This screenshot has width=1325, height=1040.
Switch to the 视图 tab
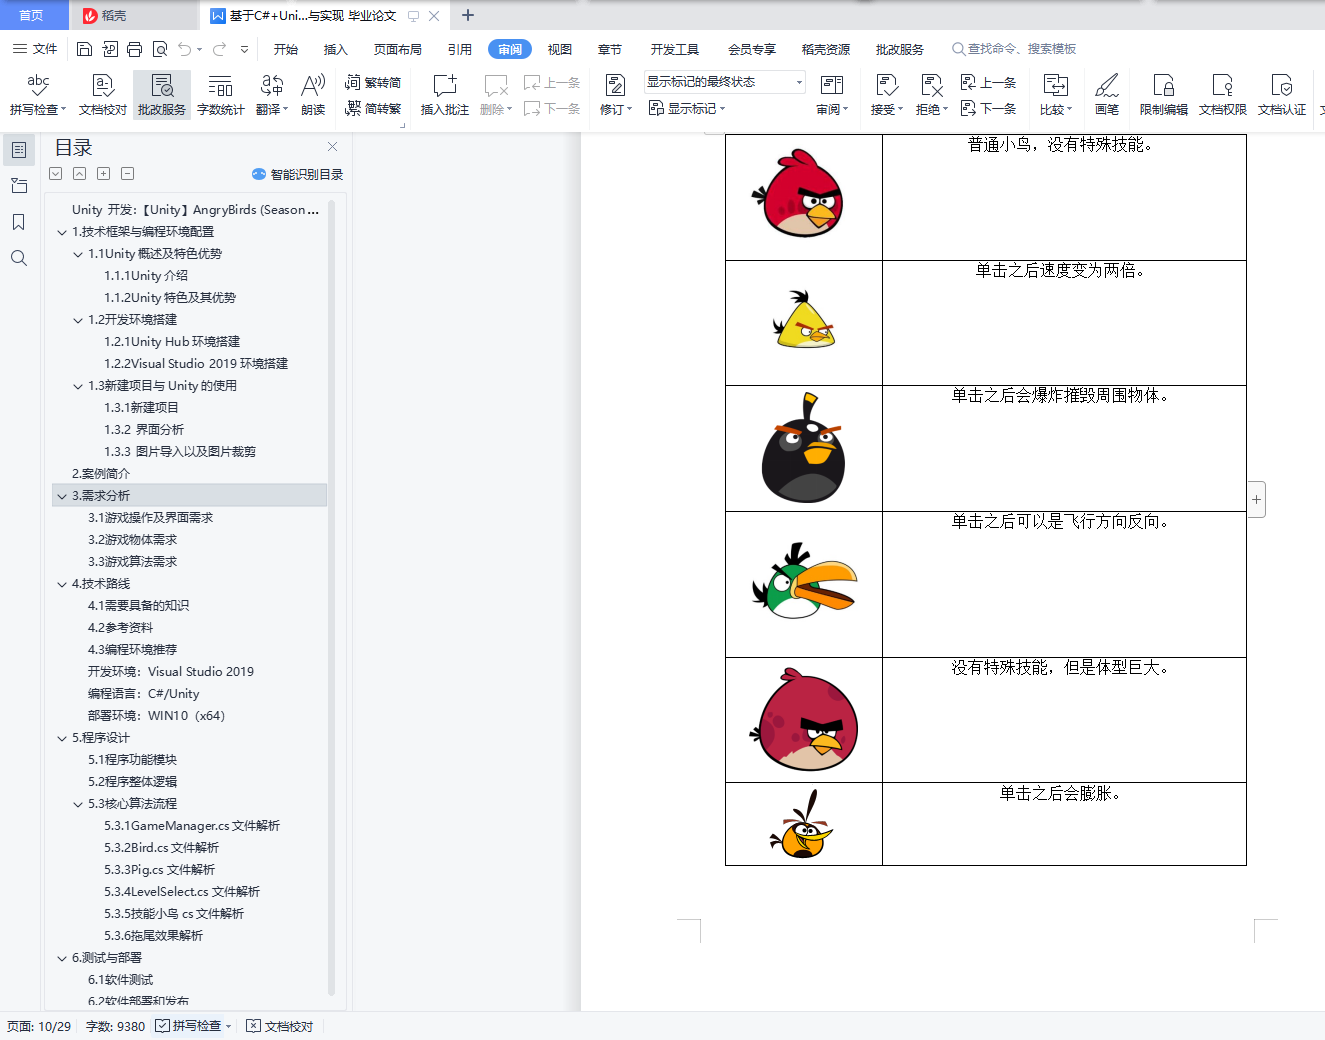click(x=560, y=49)
